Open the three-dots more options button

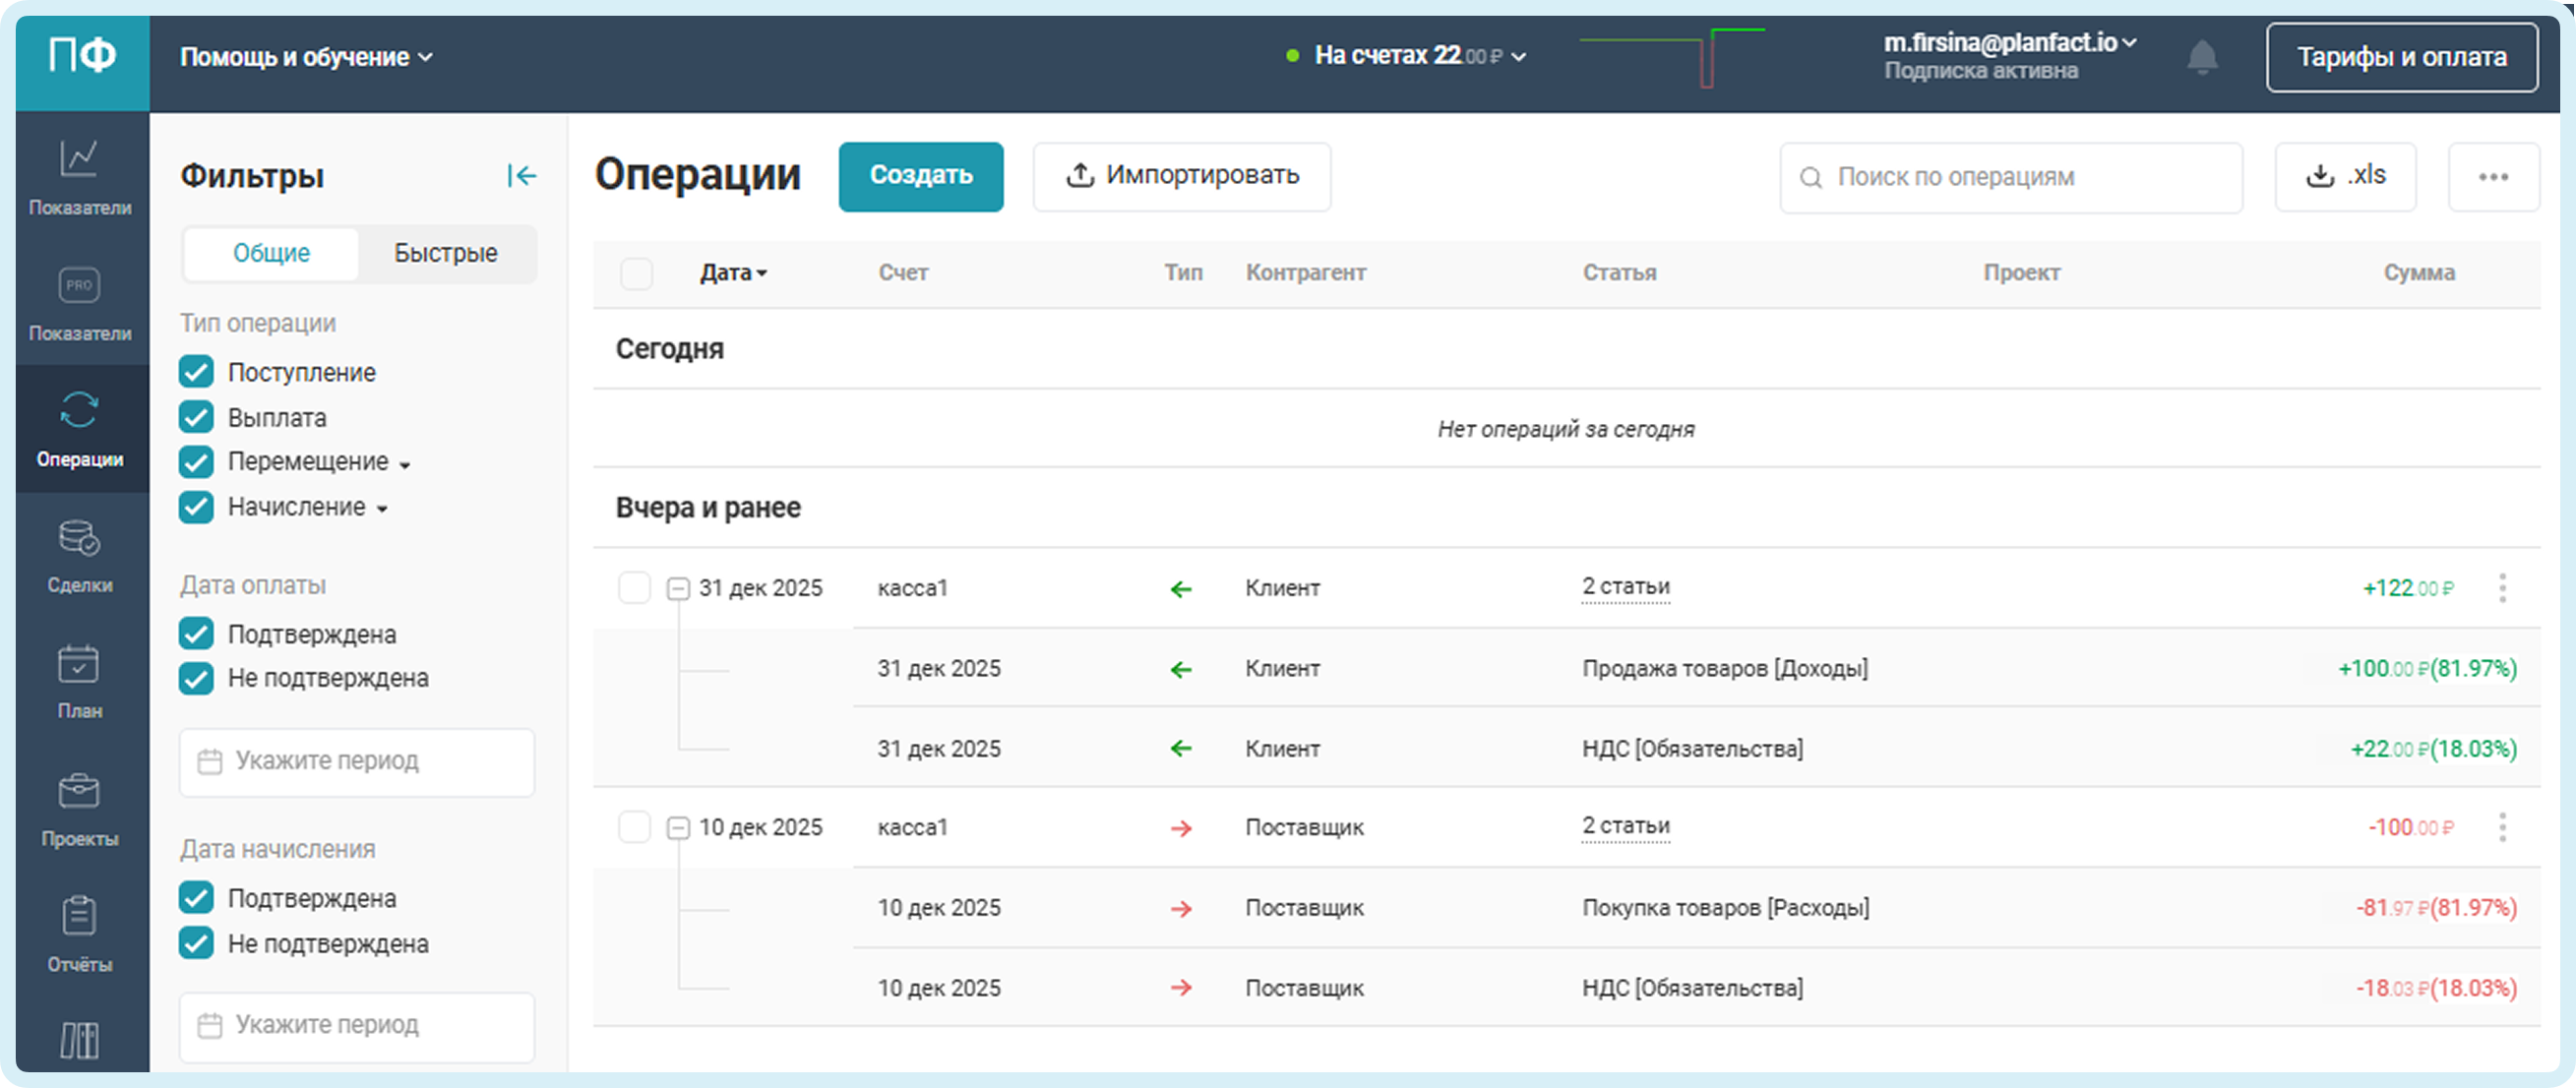tap(2492, 177)
